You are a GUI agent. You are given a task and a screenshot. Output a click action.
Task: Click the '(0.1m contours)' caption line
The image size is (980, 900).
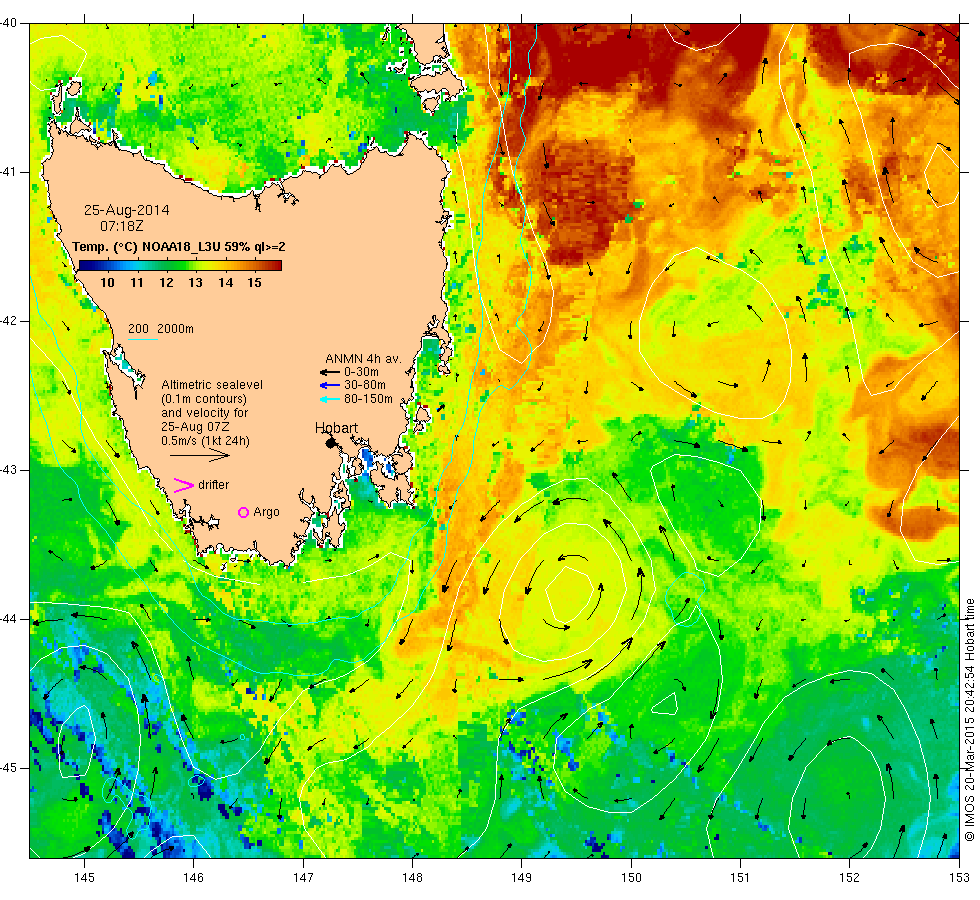point(204,399)
